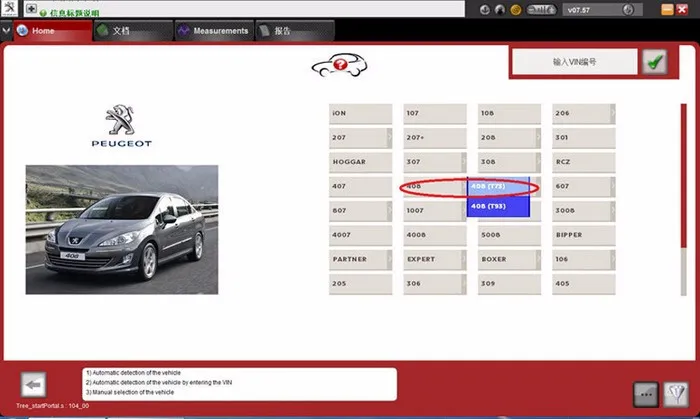Click the 信息标题说明 info text
Screen dimensions: 700x419
(74, 13)
